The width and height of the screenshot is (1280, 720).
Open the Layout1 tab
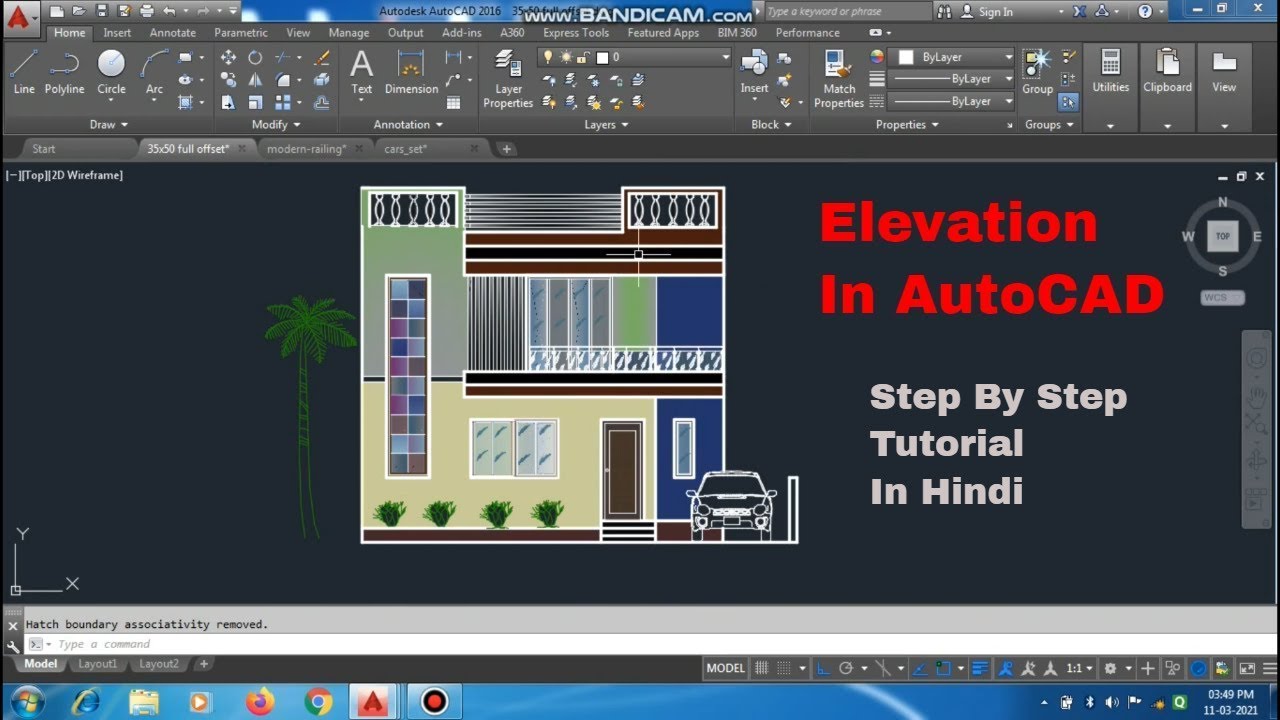click(98, 664)
